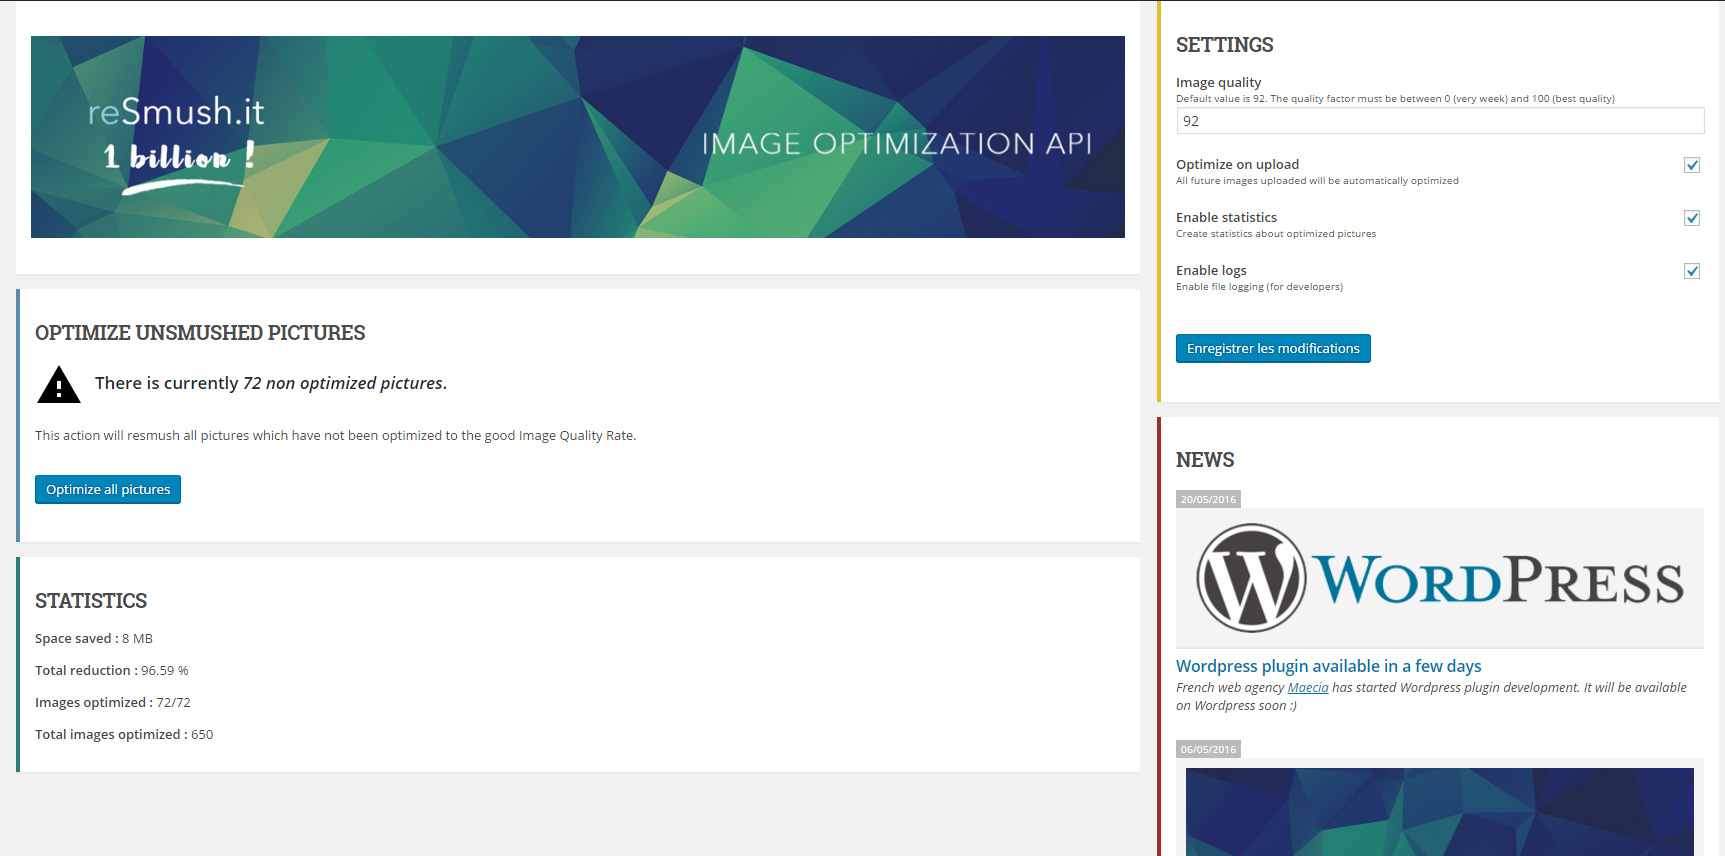This screenshot has height=856, width=1725.
Task: Click the 'Optimize on upload' label text
Action: (1237, 165)
